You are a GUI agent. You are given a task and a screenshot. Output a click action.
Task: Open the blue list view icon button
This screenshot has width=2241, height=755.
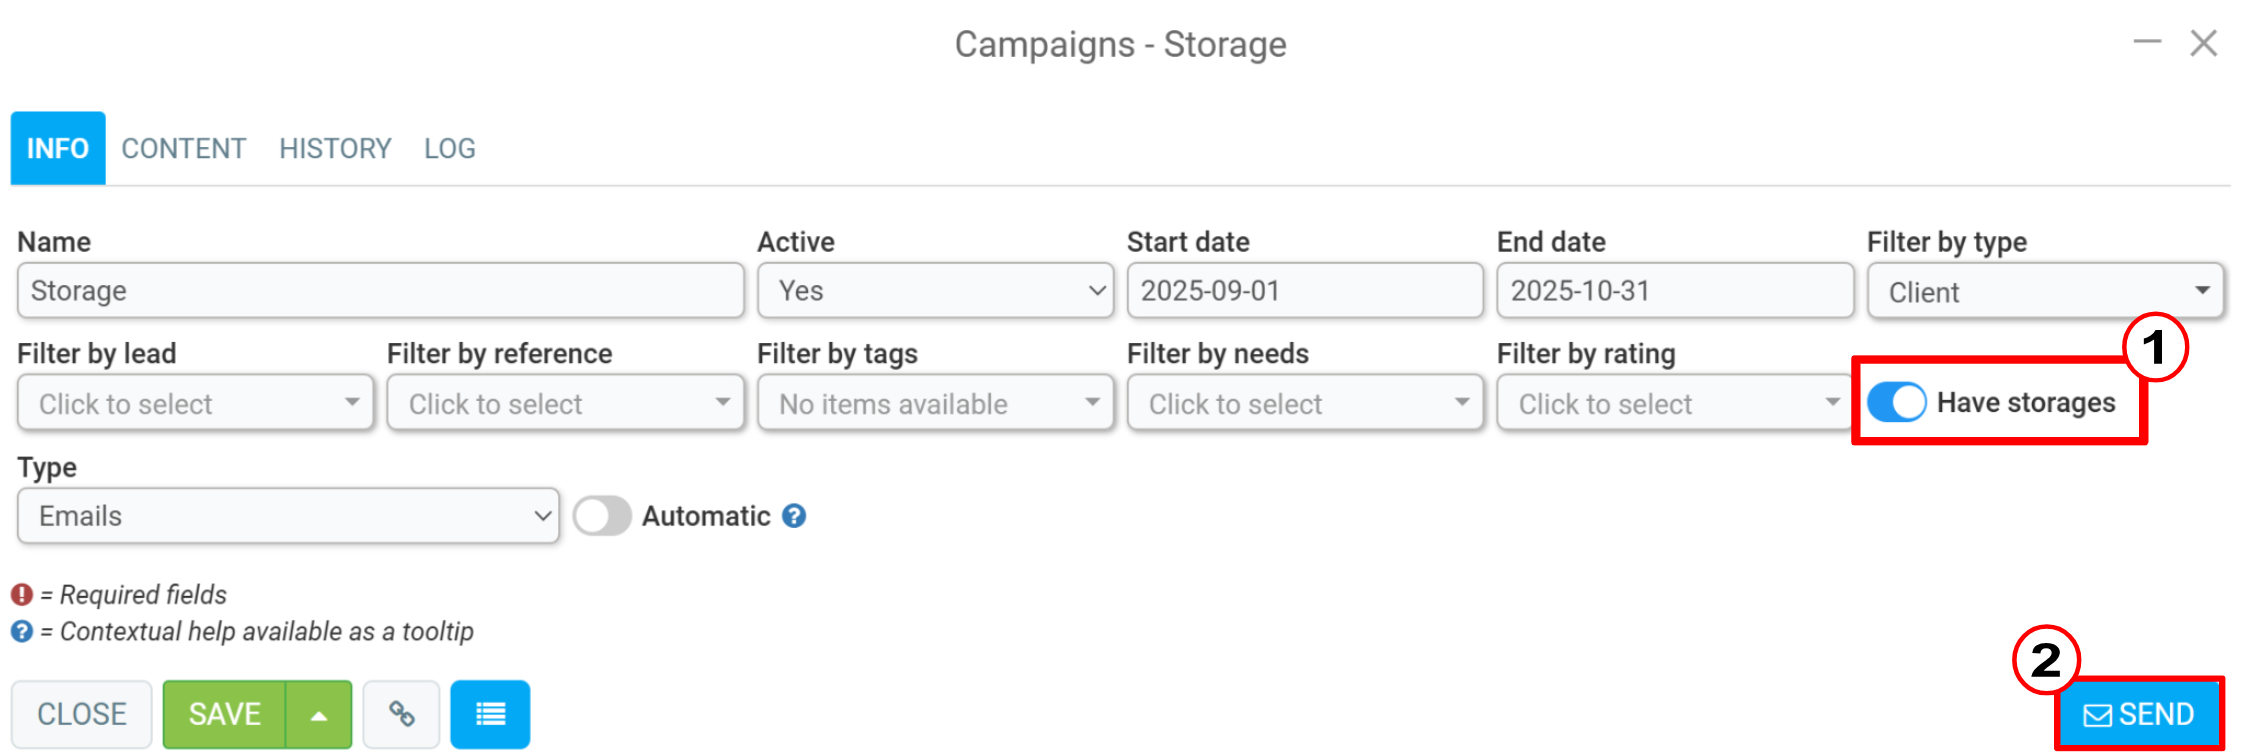490,714
